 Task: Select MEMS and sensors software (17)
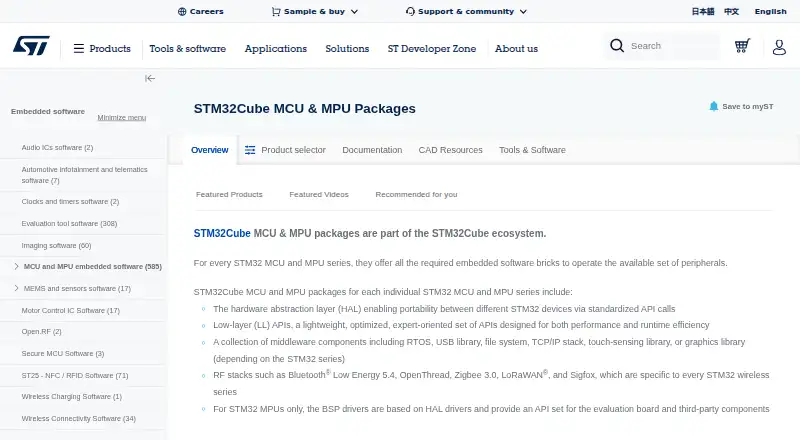point(77,288)
